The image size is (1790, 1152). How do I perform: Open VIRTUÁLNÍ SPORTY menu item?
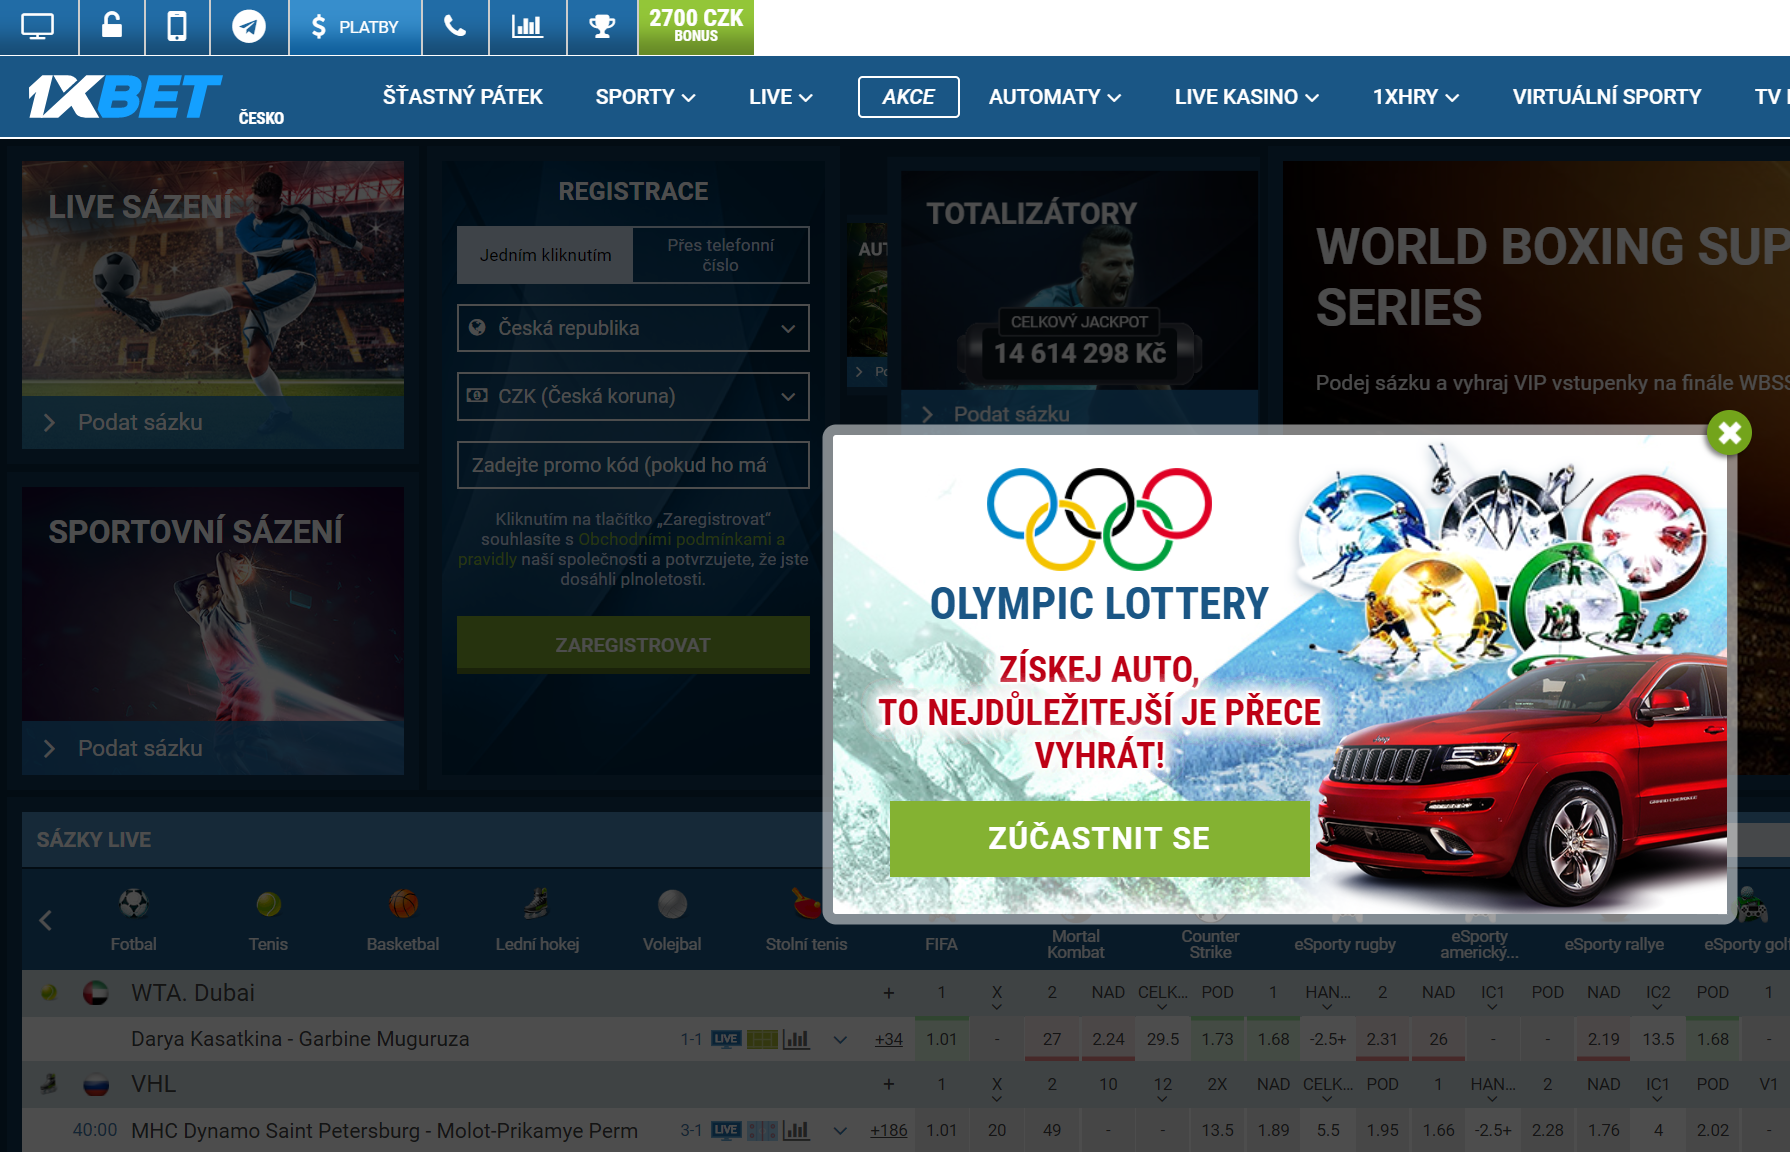(x=1606, y=97)
